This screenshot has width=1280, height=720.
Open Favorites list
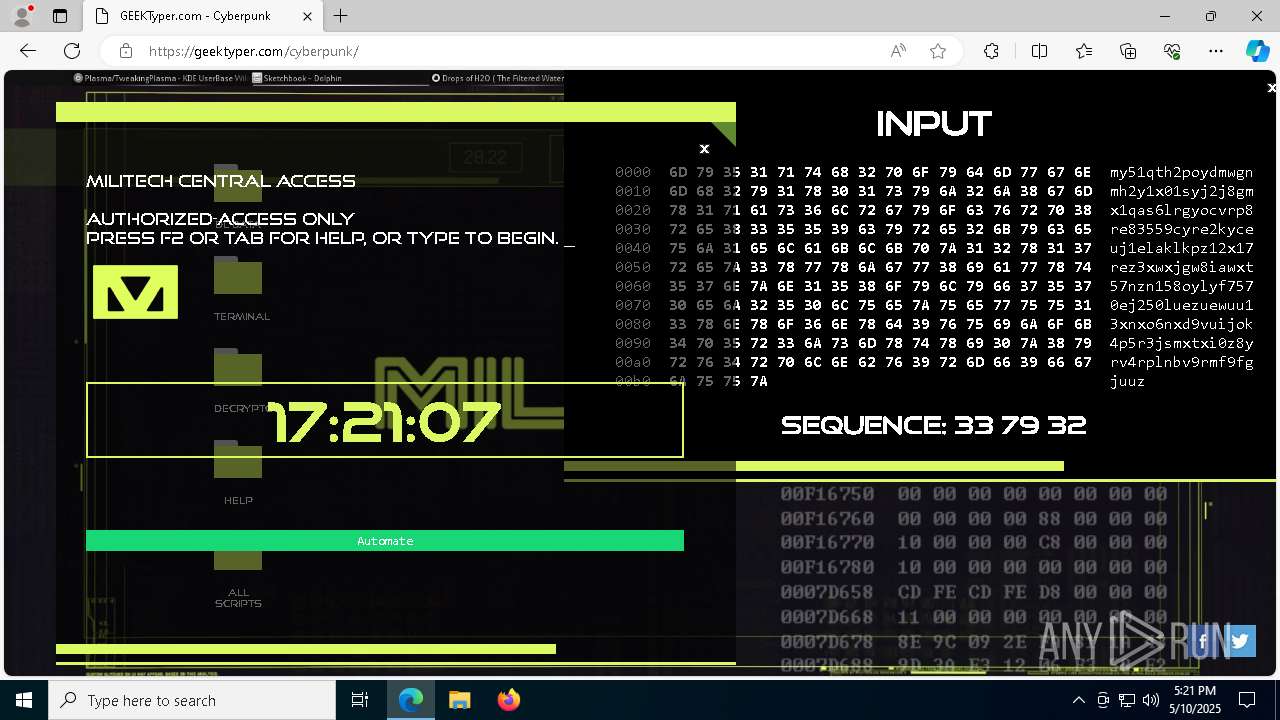(x=1084, y=51)
